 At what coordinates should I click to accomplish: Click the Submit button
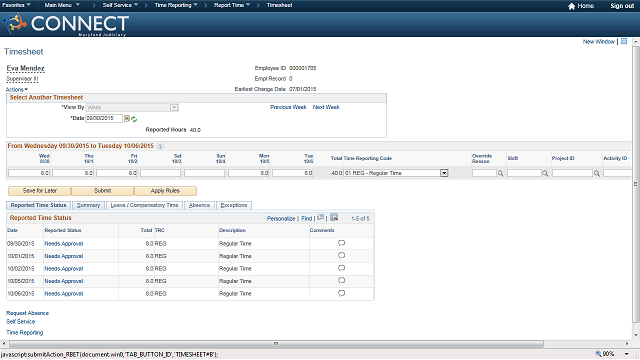pos(102,191)
